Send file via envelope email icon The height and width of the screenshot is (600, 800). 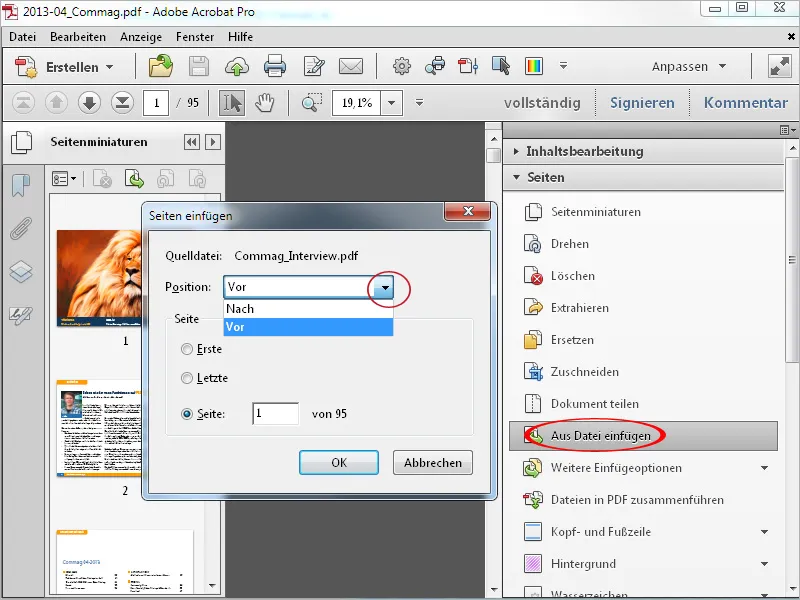[x=351, y=66]
